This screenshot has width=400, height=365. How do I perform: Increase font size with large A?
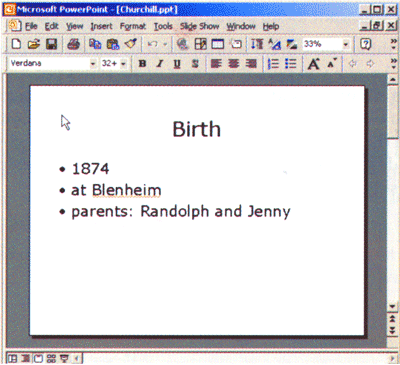click(313, 63)
